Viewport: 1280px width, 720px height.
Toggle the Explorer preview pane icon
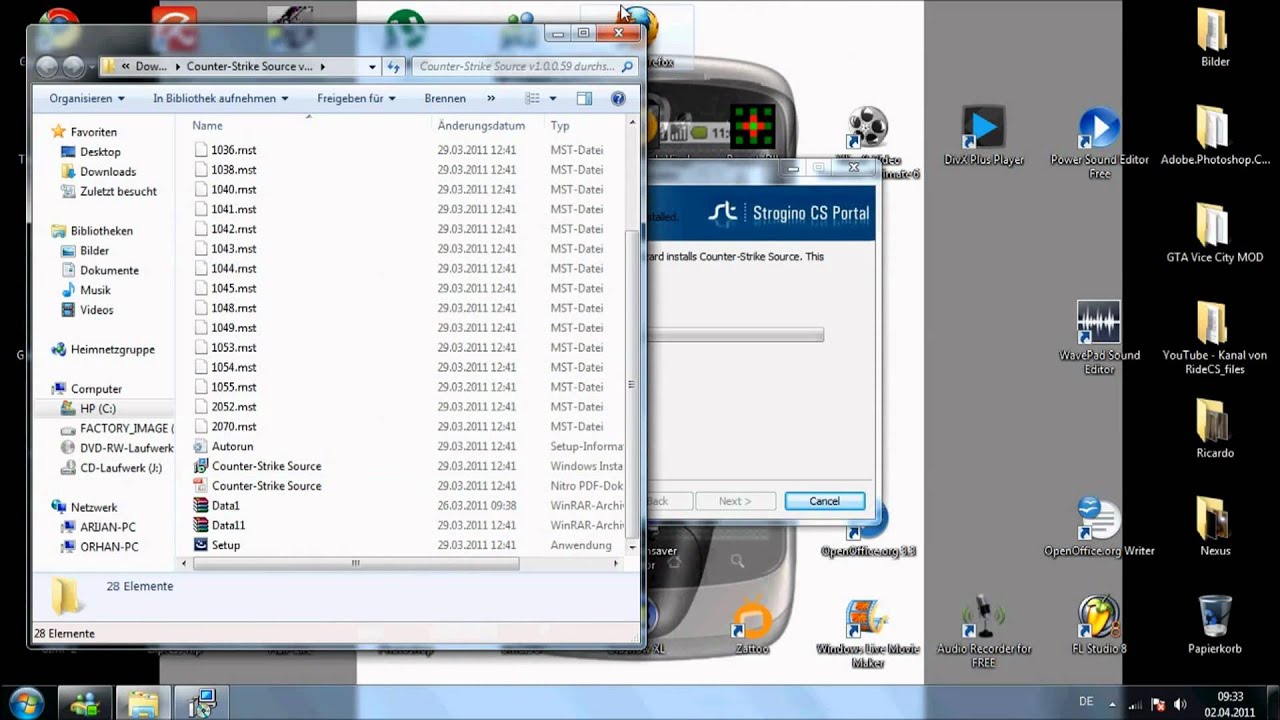click(584, 98)
